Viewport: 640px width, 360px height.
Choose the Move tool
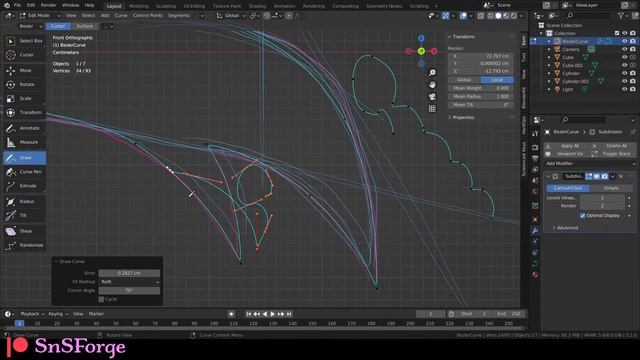24,70
